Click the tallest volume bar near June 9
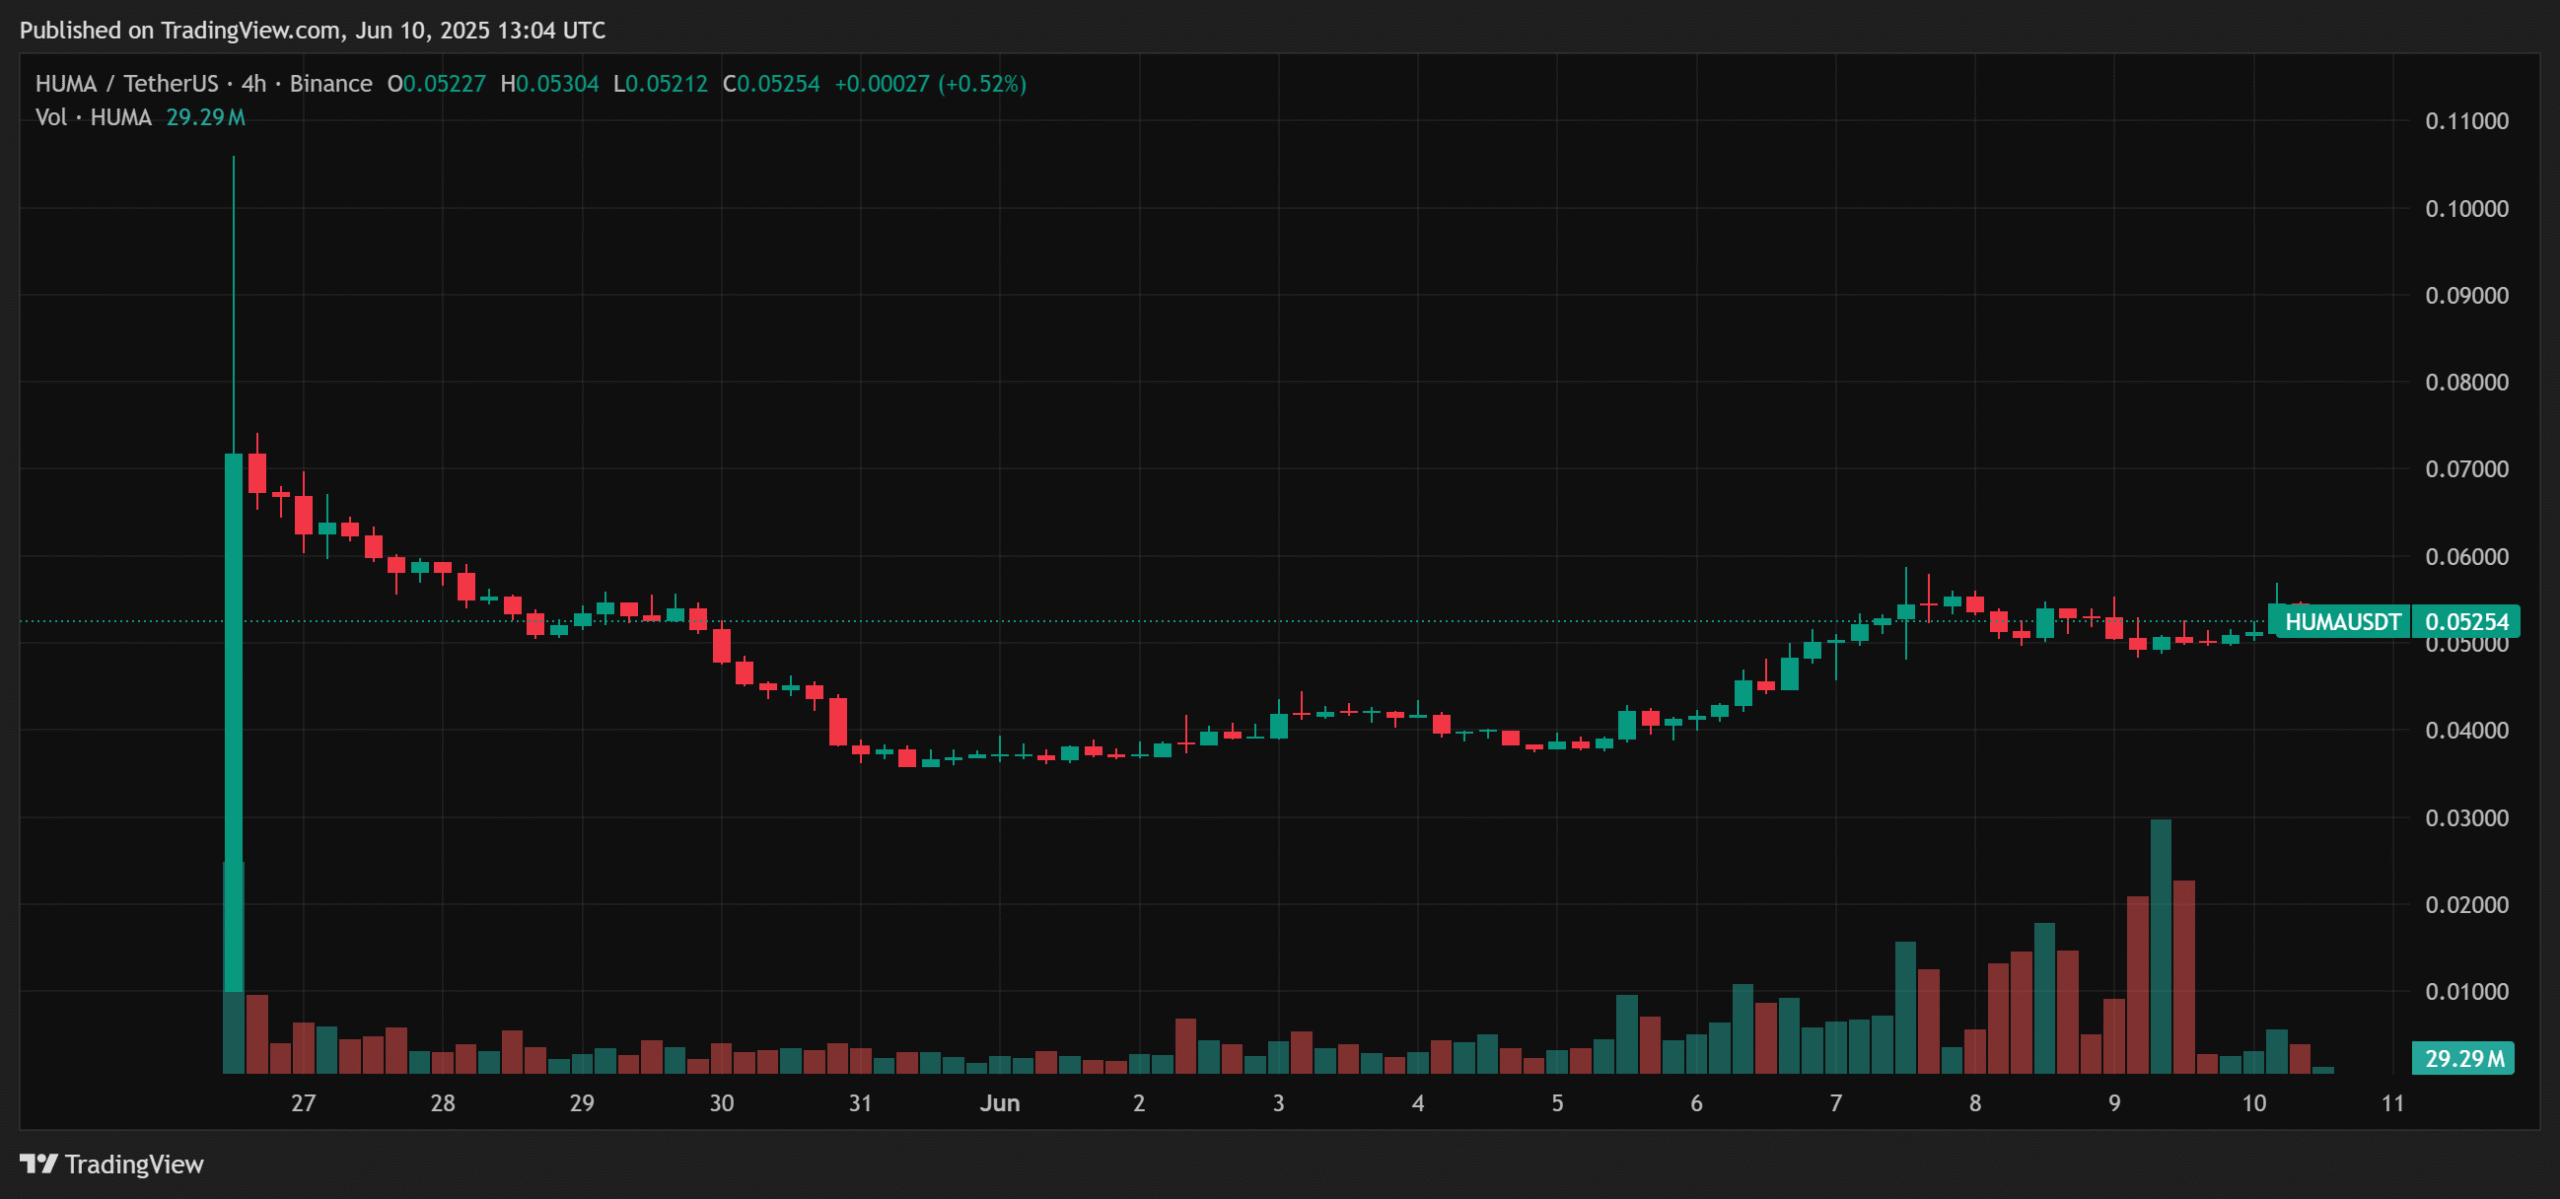 (2160, 945)
